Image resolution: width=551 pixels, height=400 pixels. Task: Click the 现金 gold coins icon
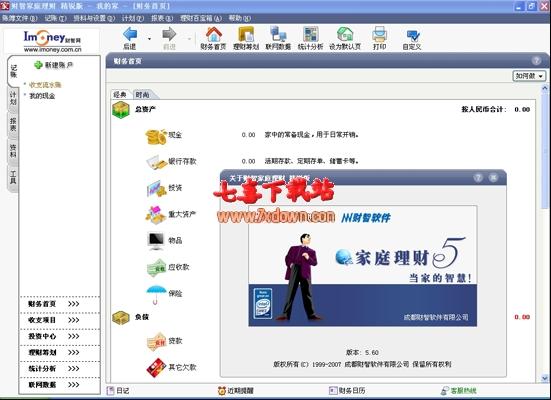156,136
